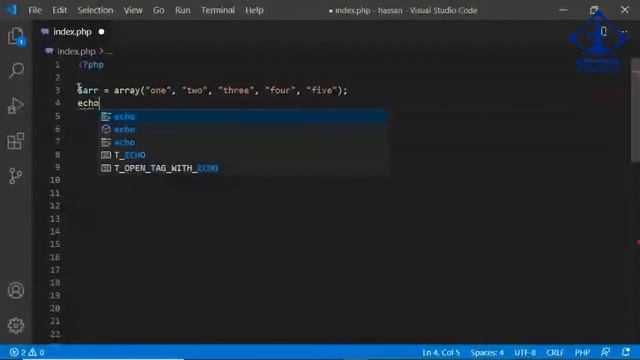
Task: Change encoding via UTF-8
Action: pos(525,352)
